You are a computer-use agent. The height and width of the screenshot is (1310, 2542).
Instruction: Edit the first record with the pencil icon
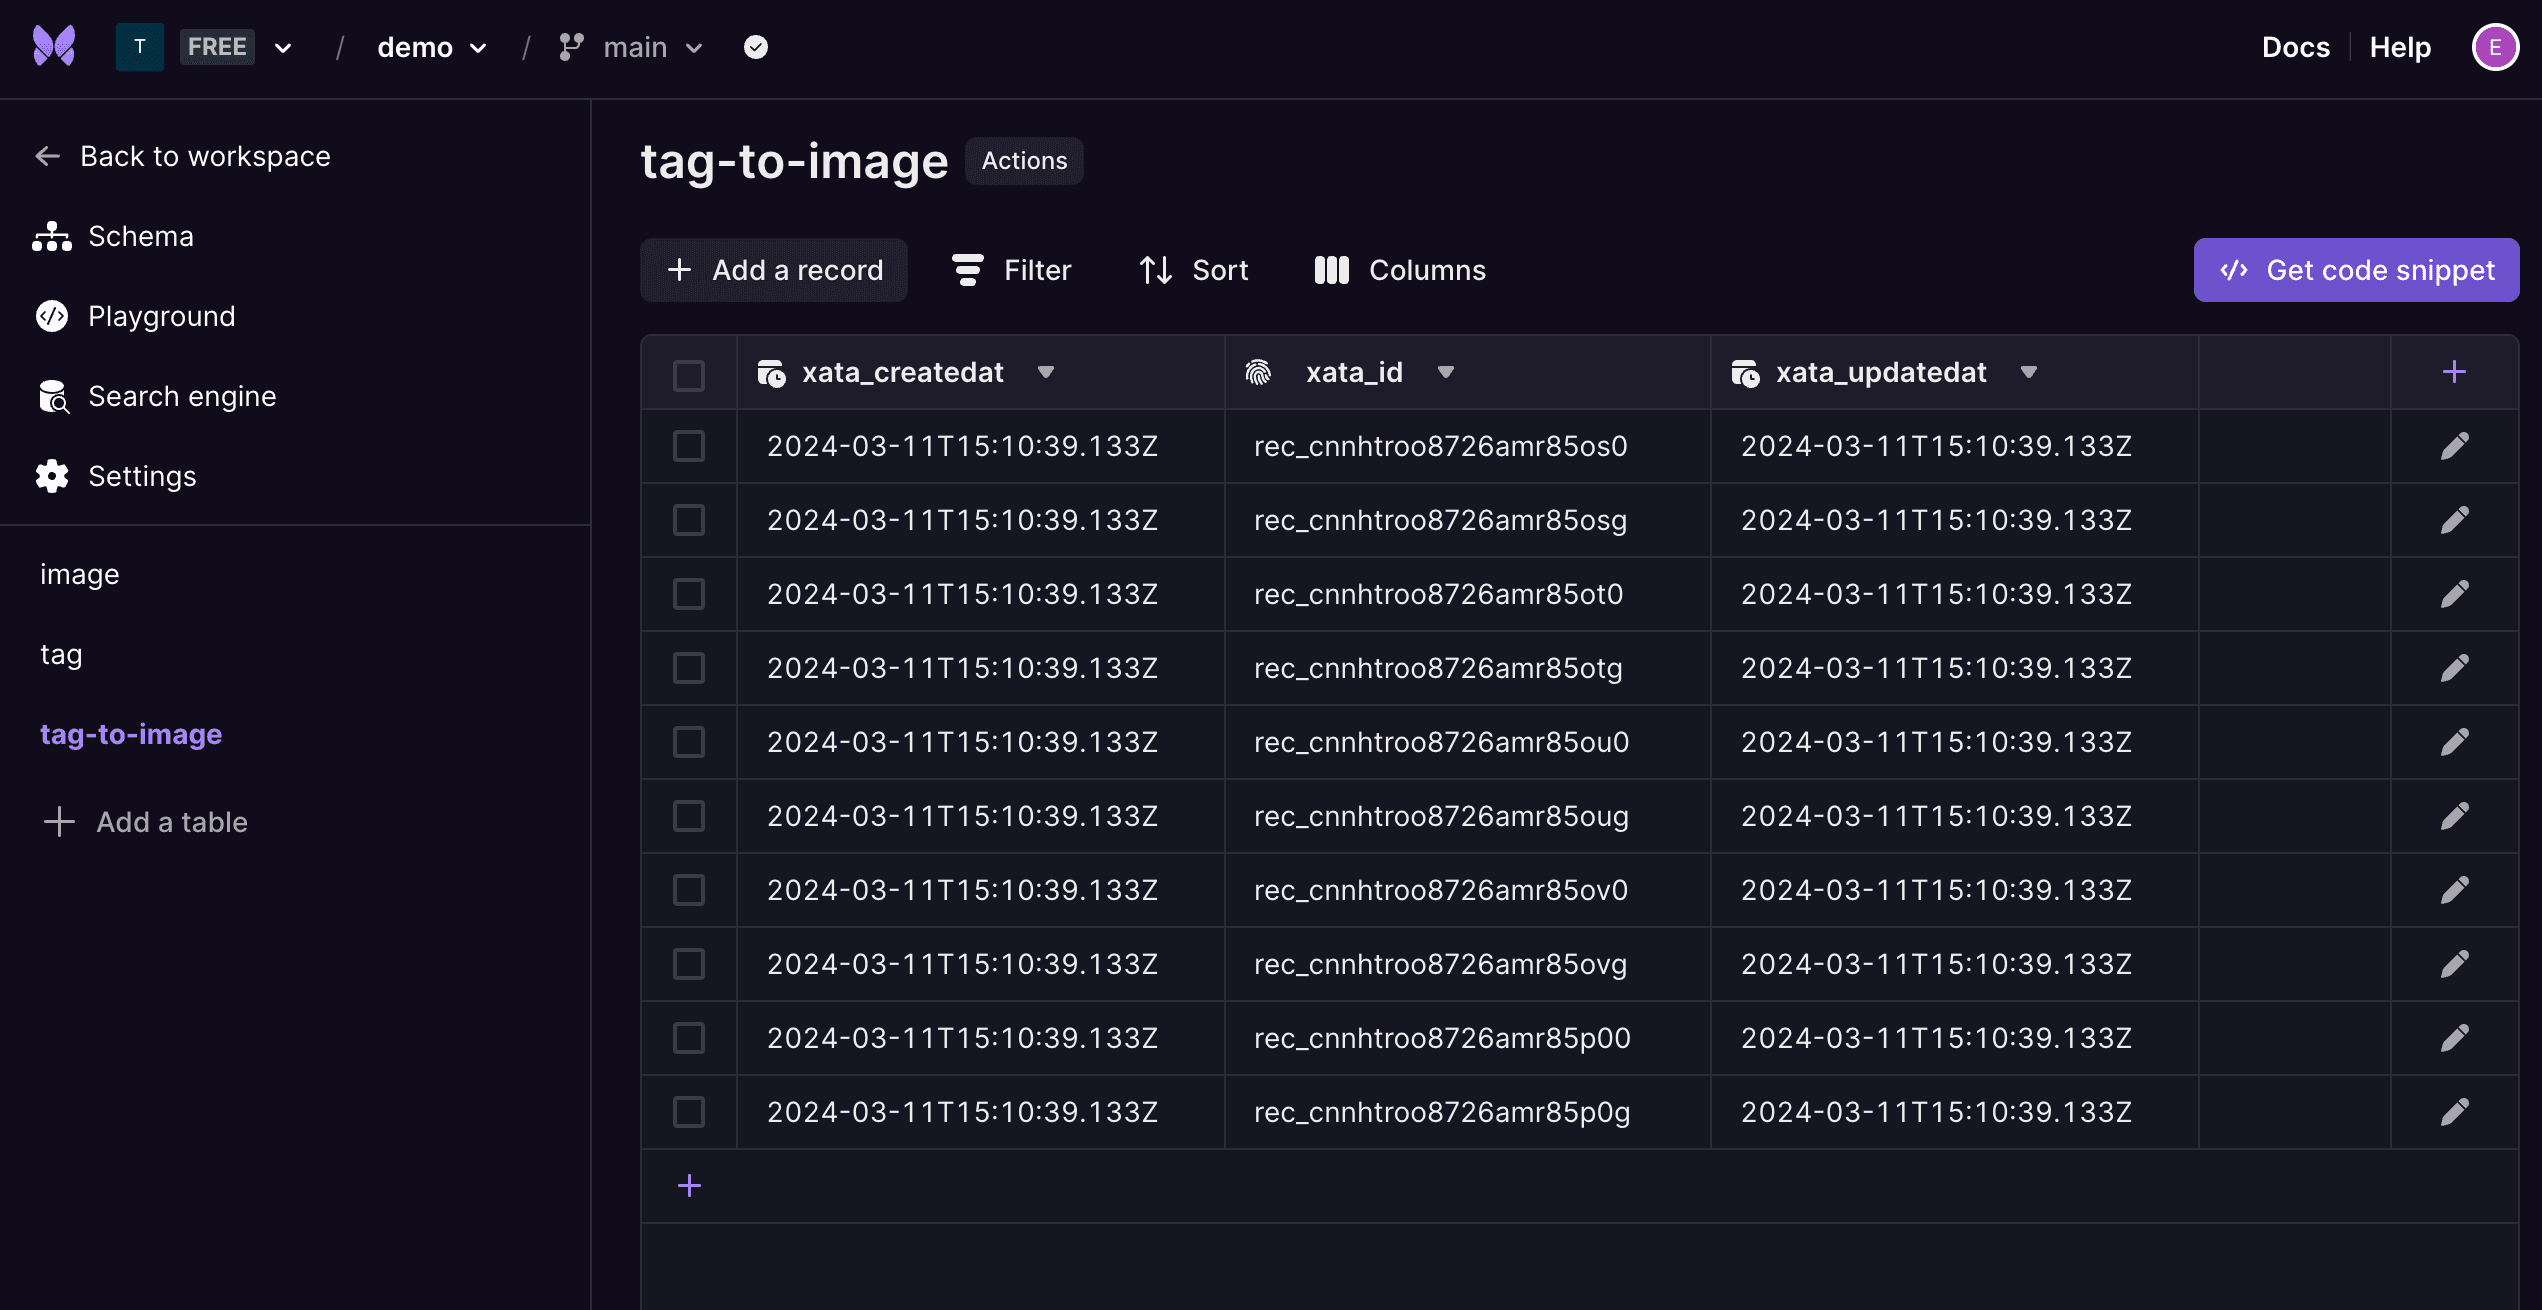[2456, 446]
